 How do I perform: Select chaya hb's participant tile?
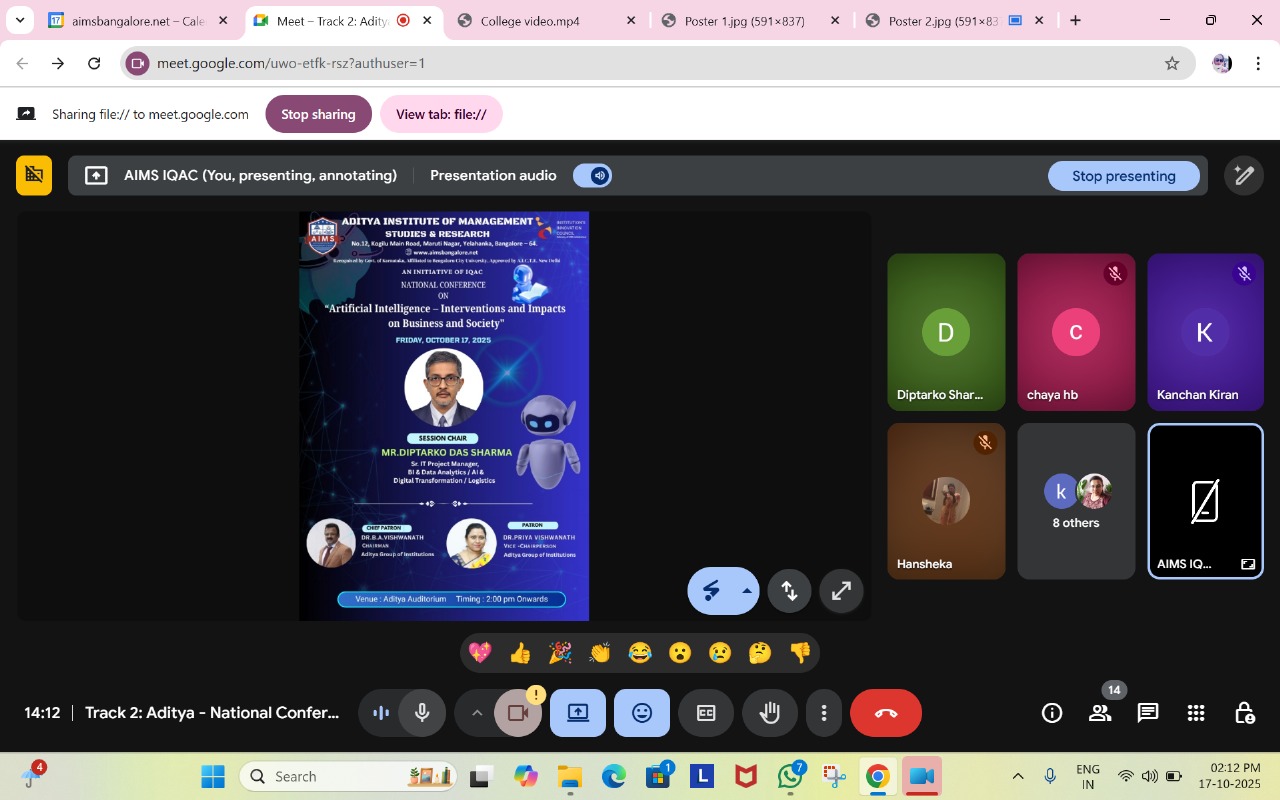pos(1076,332)
